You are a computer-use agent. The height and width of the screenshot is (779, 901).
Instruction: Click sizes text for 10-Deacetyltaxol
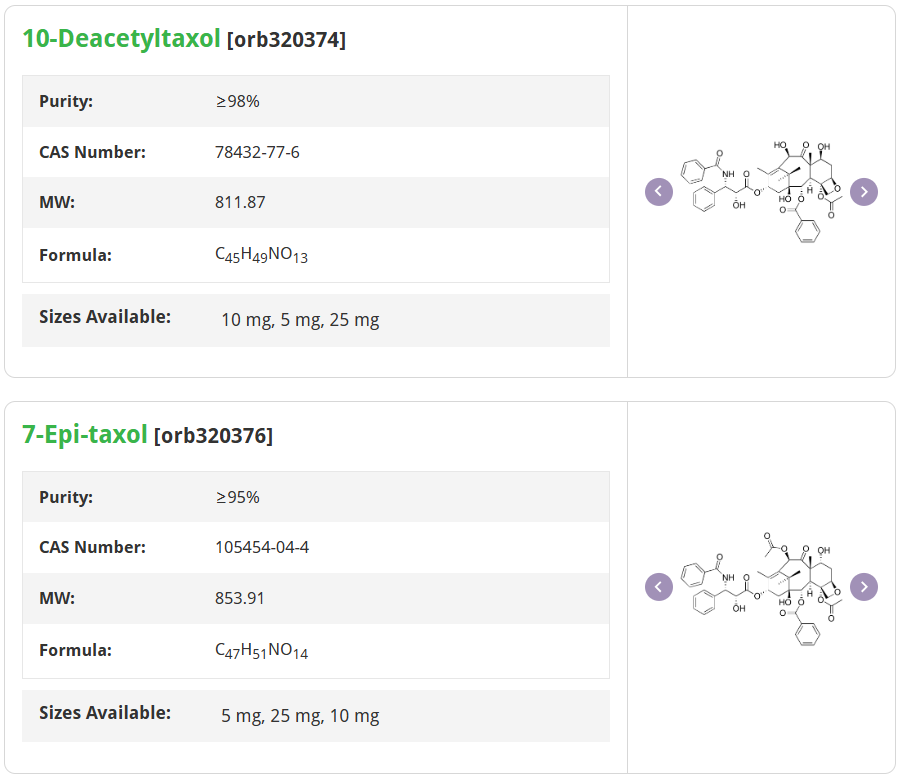(x=300, y=320)
